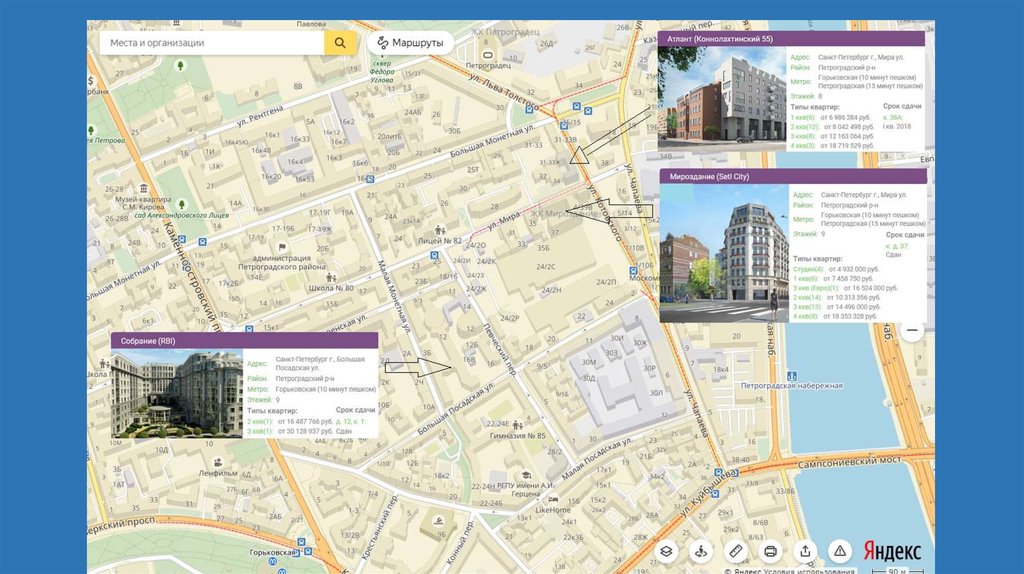This screenshot has width=1024, height=574.
Task: Open the share map icon
Action: [x=805, y=551]
